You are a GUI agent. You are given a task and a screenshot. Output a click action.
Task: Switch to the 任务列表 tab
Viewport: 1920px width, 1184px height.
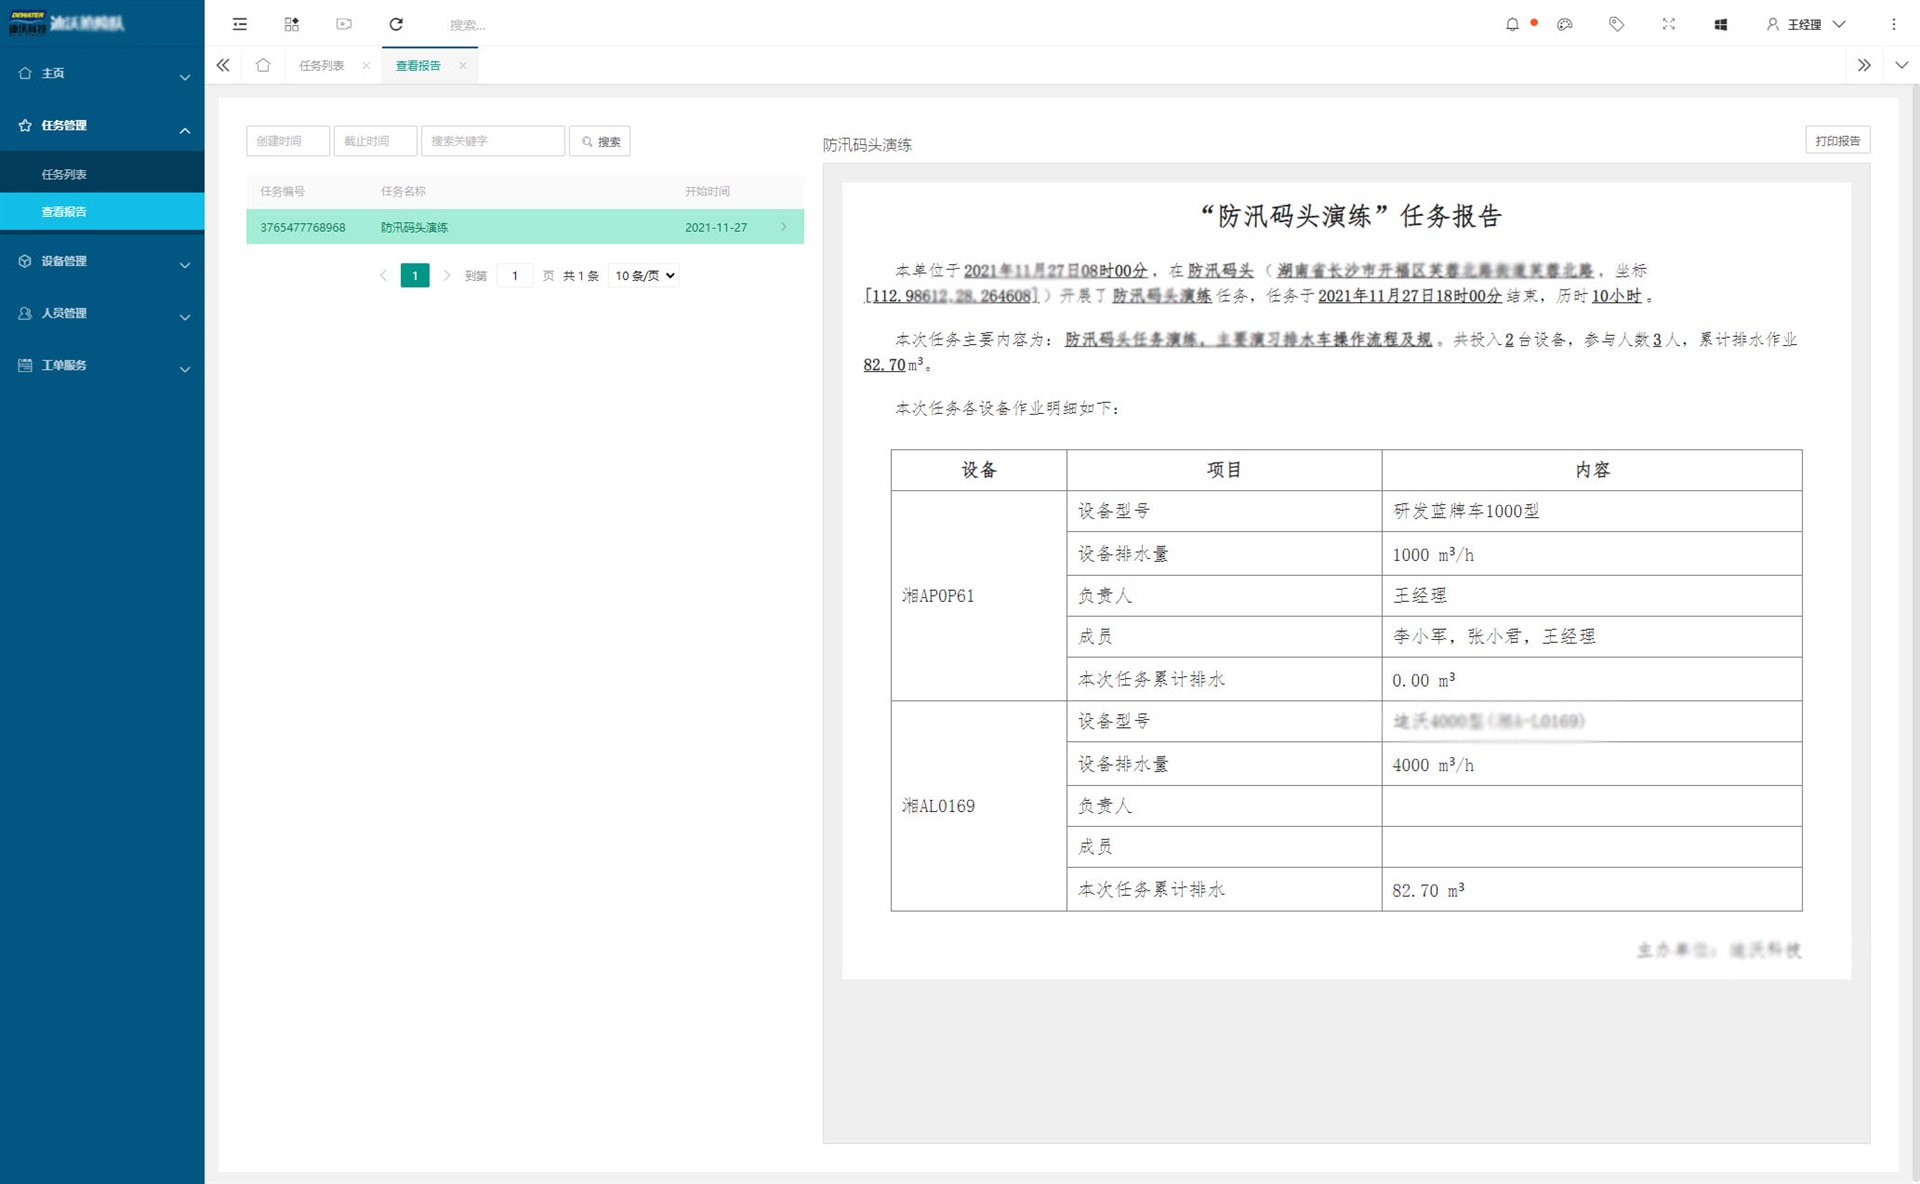tap(321, 65)
